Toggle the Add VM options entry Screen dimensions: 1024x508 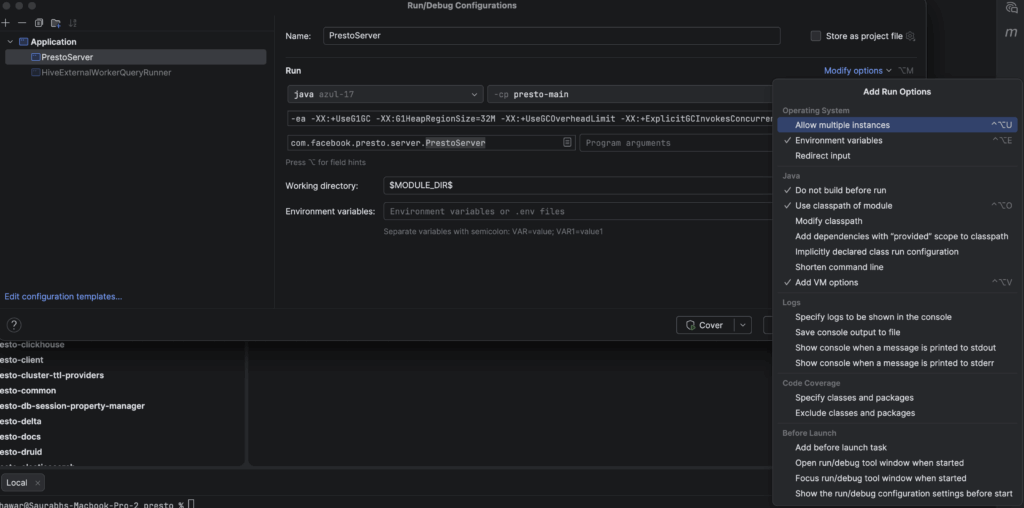pos(826,283)
